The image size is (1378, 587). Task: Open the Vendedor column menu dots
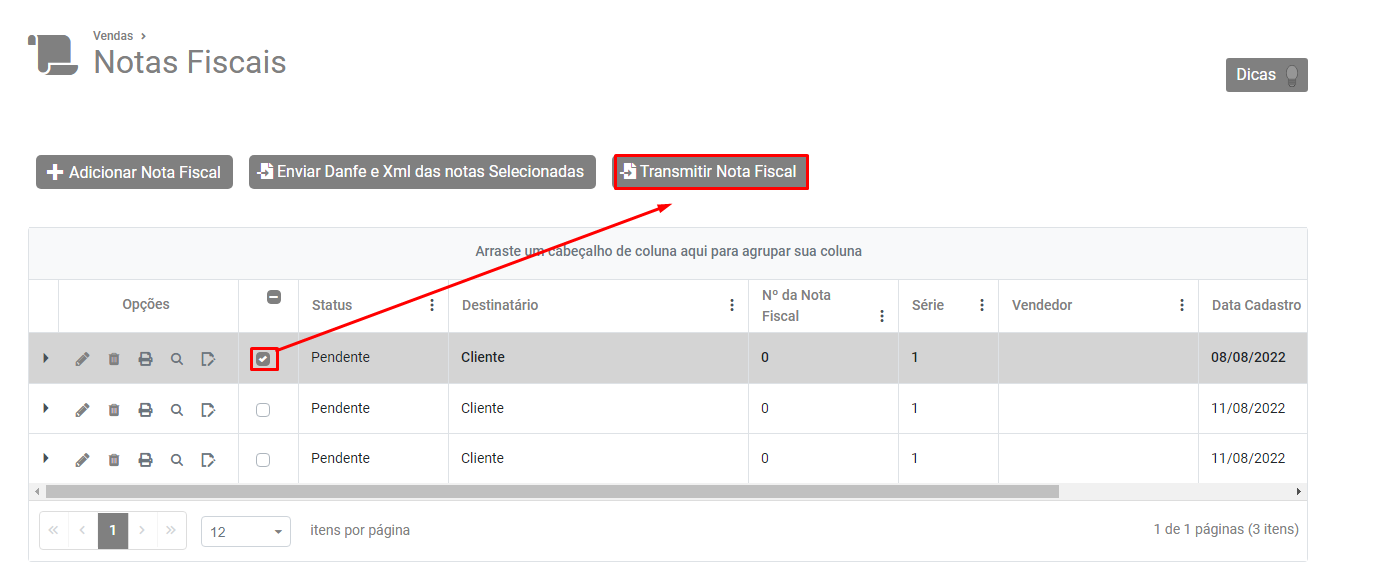[1182, 305]
